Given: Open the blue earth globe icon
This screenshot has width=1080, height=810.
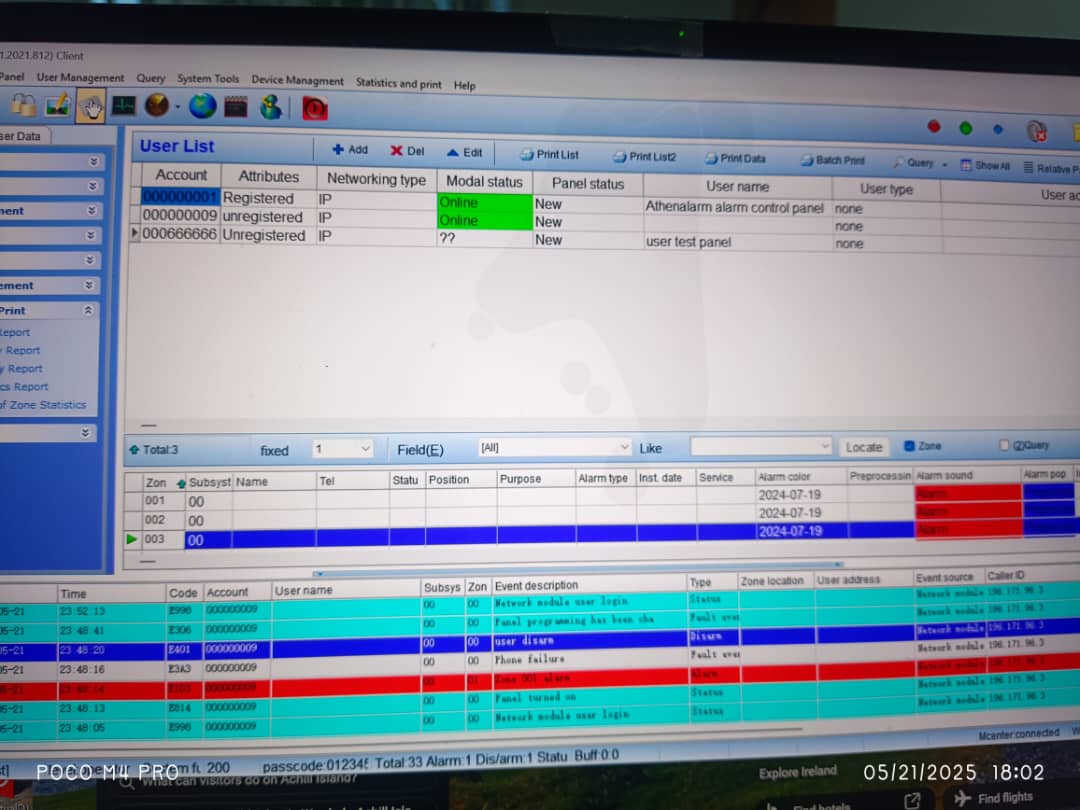Looking at the screenshot, I should (x=202, y=106).
